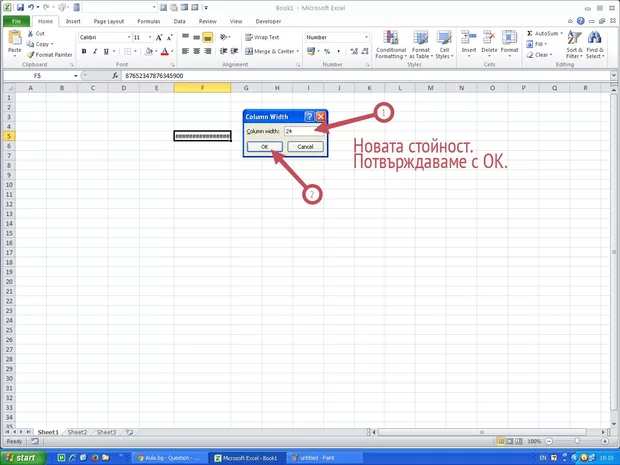Open the Formulas ribbon tab
Image resolution: width=620 pixels, height=465 pixels.
point(148,20)
